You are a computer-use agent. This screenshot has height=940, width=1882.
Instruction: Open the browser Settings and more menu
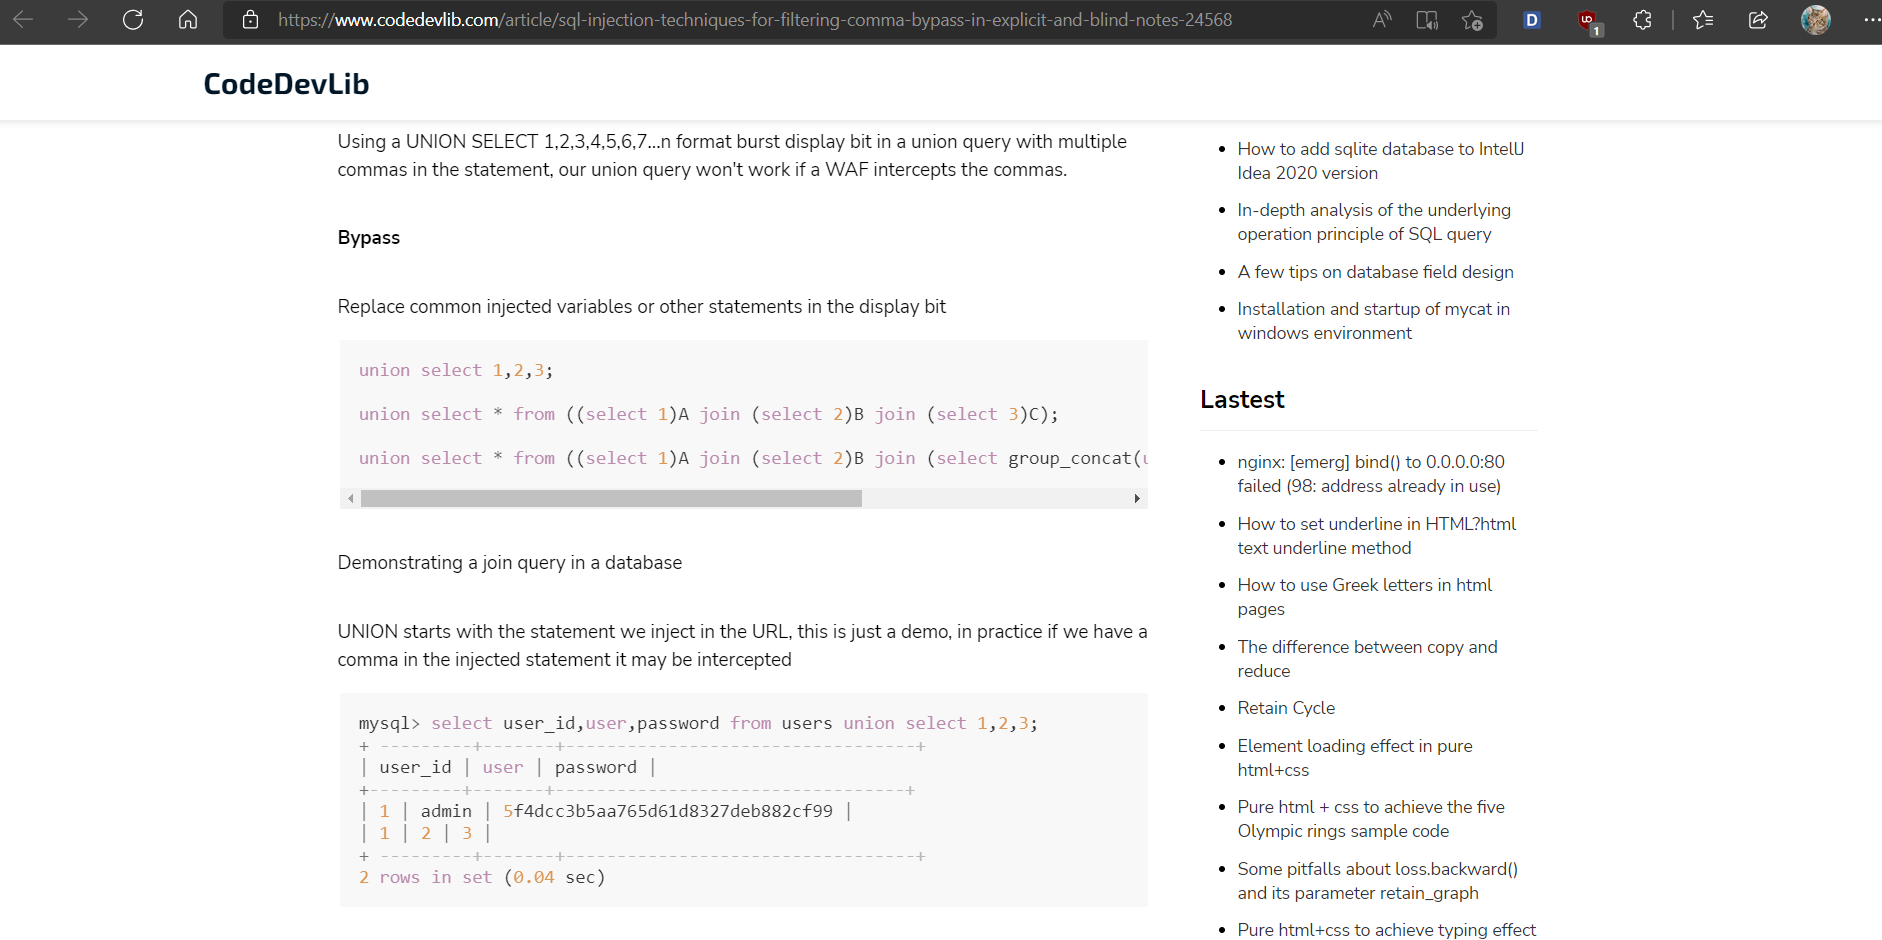point(1871,20)
